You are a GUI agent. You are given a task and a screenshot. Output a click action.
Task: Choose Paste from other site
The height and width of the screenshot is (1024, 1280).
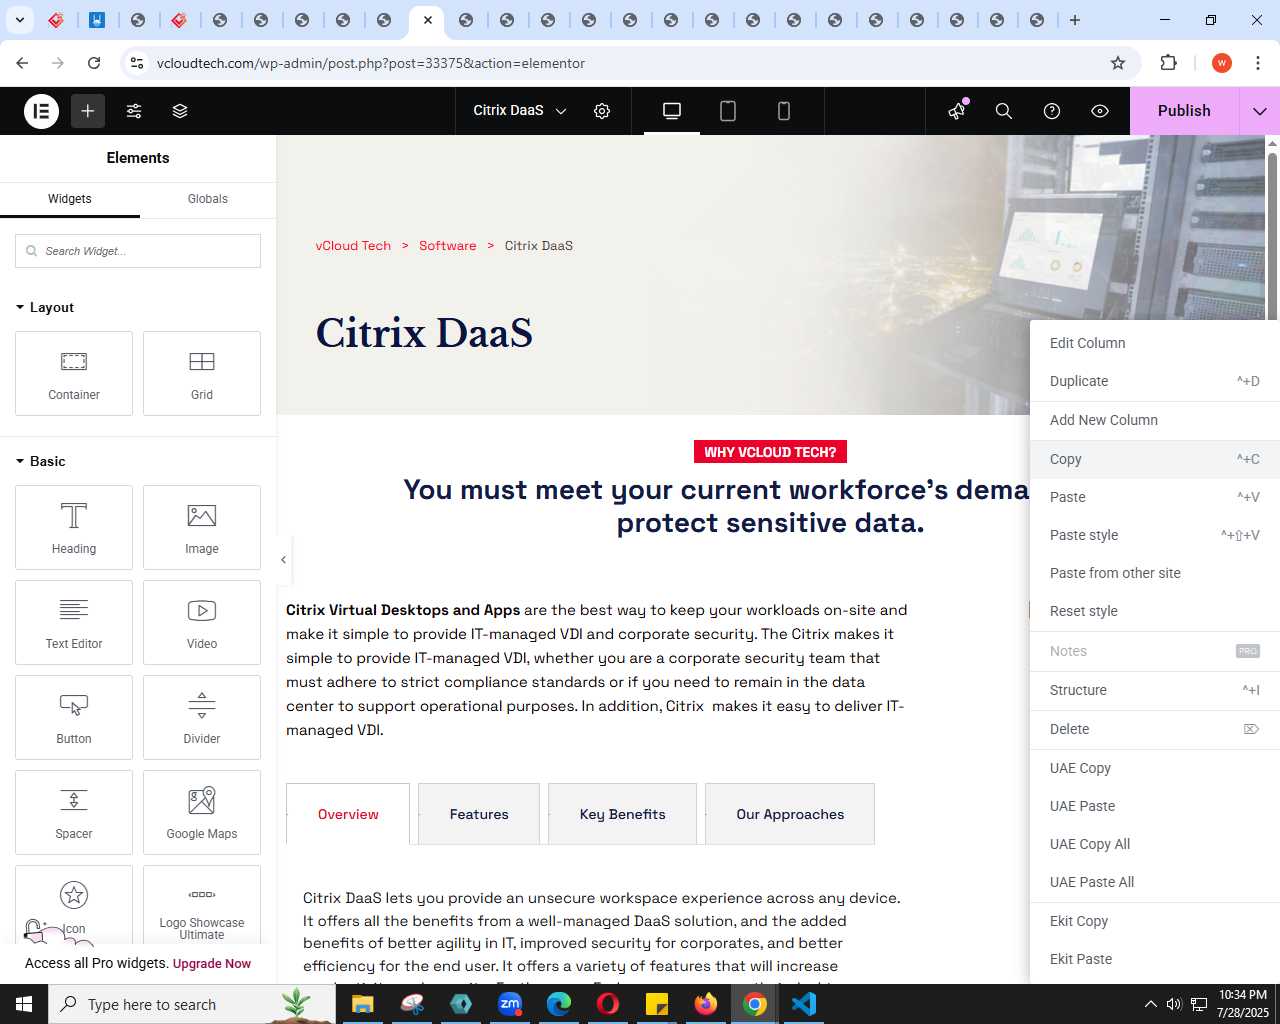pos(1155,573)
